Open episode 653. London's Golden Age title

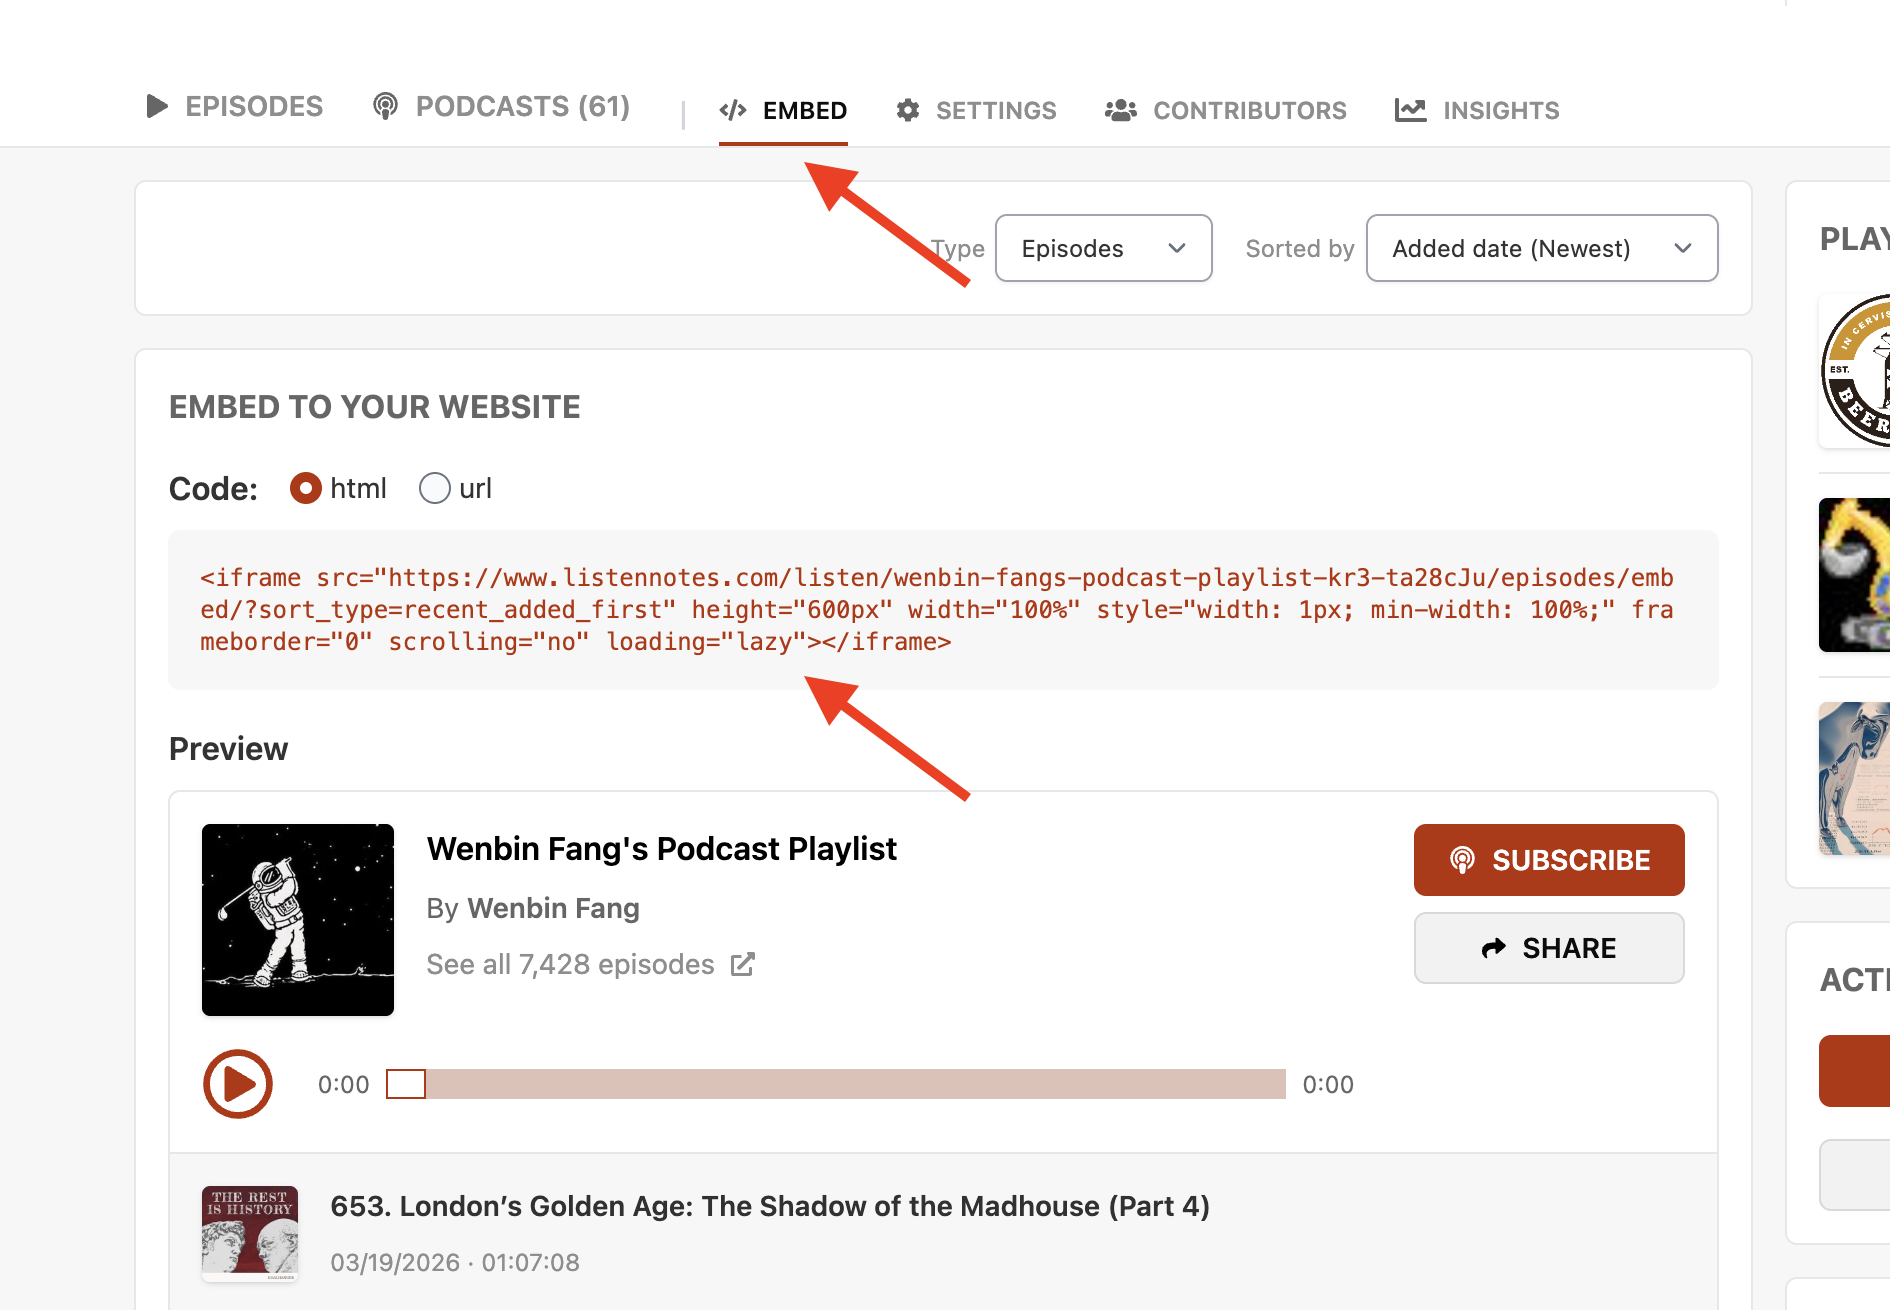(x=770, y=1206)
